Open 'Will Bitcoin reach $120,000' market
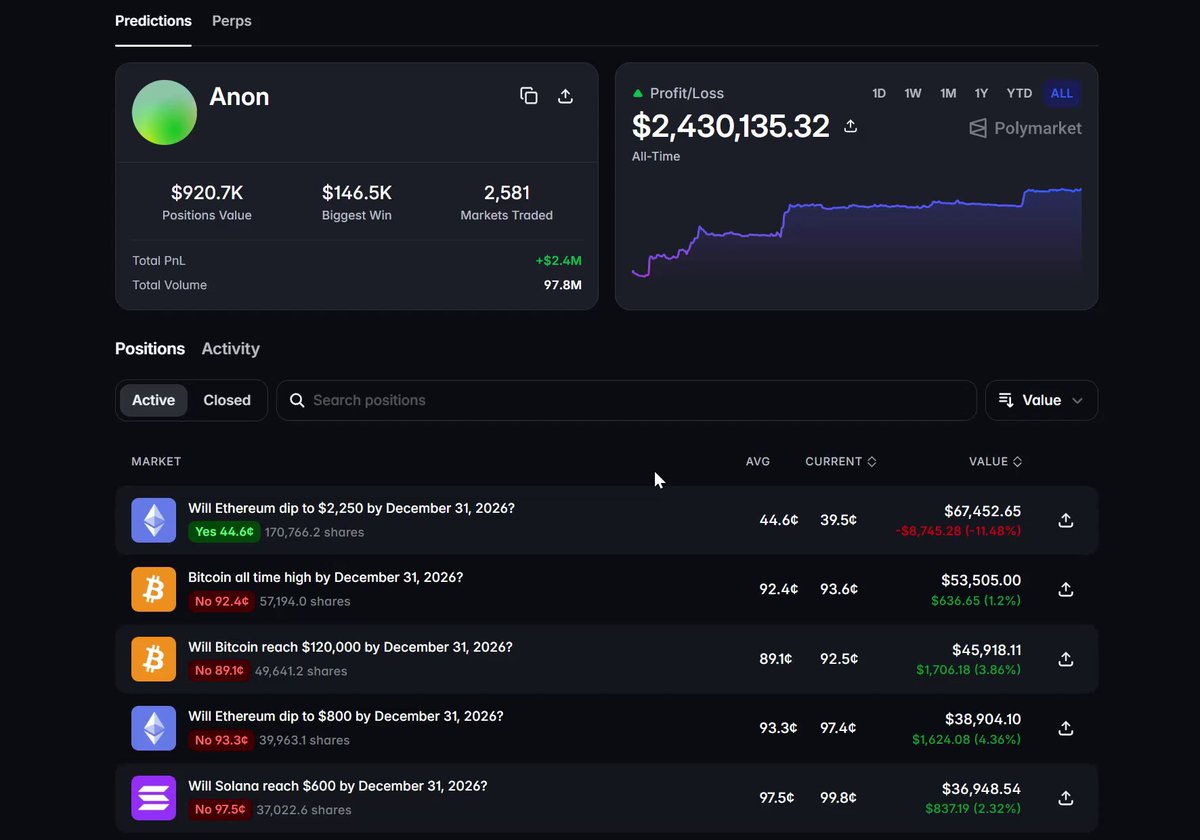1200x840 pixels. [x=350, y=647]
